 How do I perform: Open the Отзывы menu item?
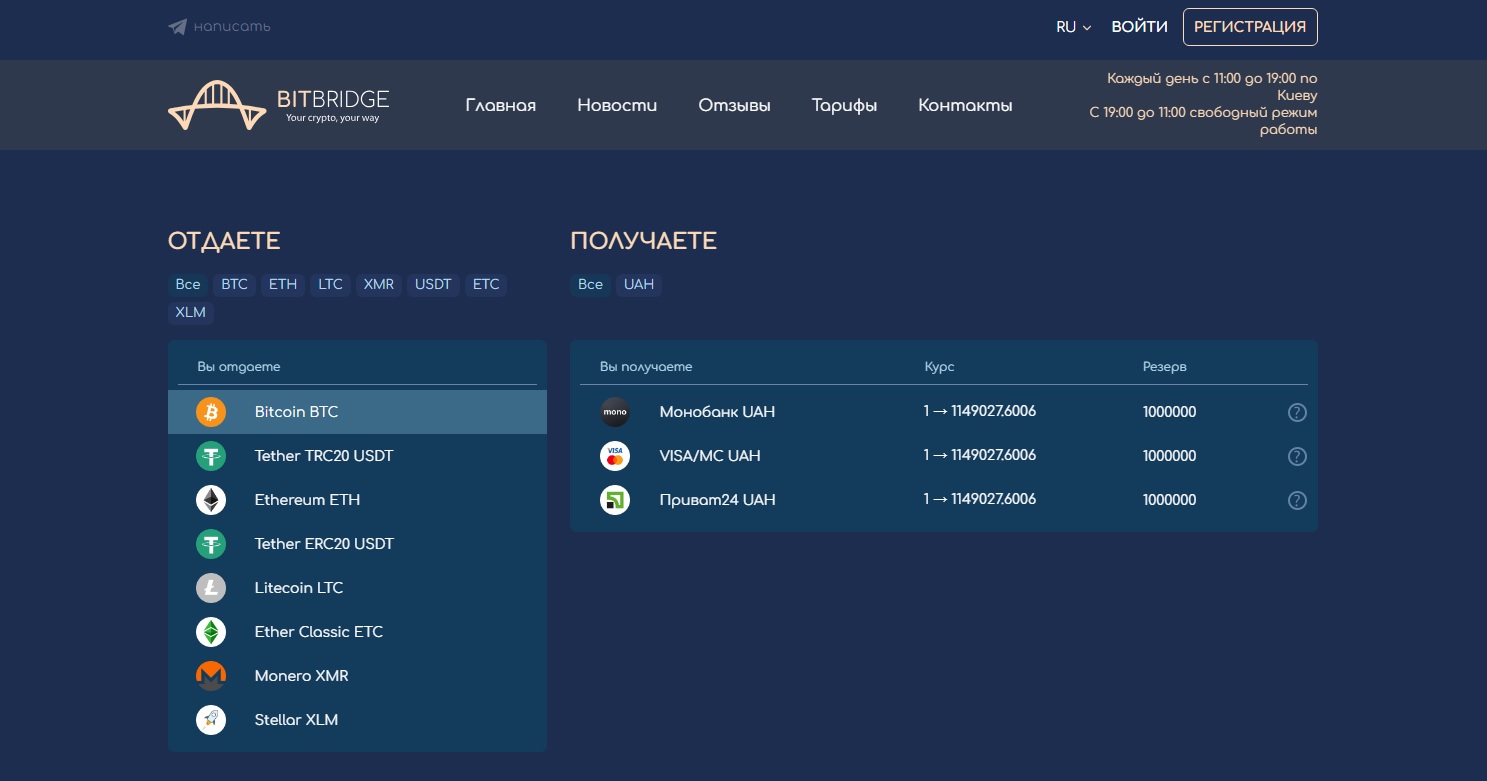[734, 105]
